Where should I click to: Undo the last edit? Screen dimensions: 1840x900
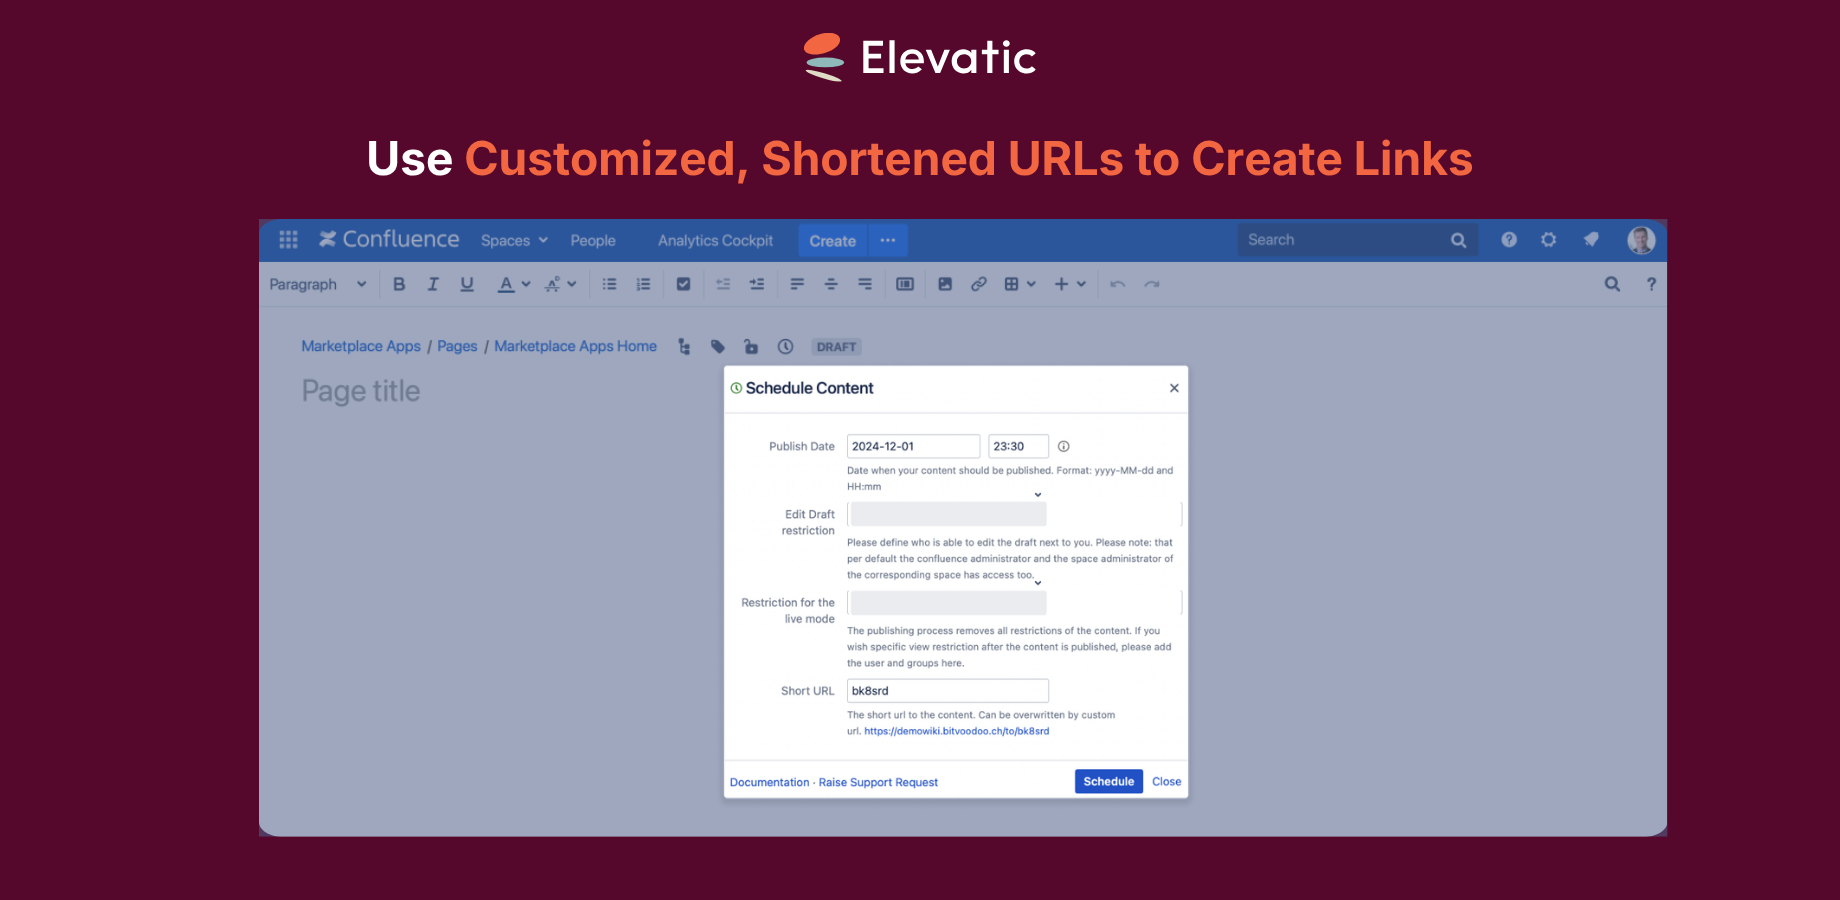point(1117,284)
